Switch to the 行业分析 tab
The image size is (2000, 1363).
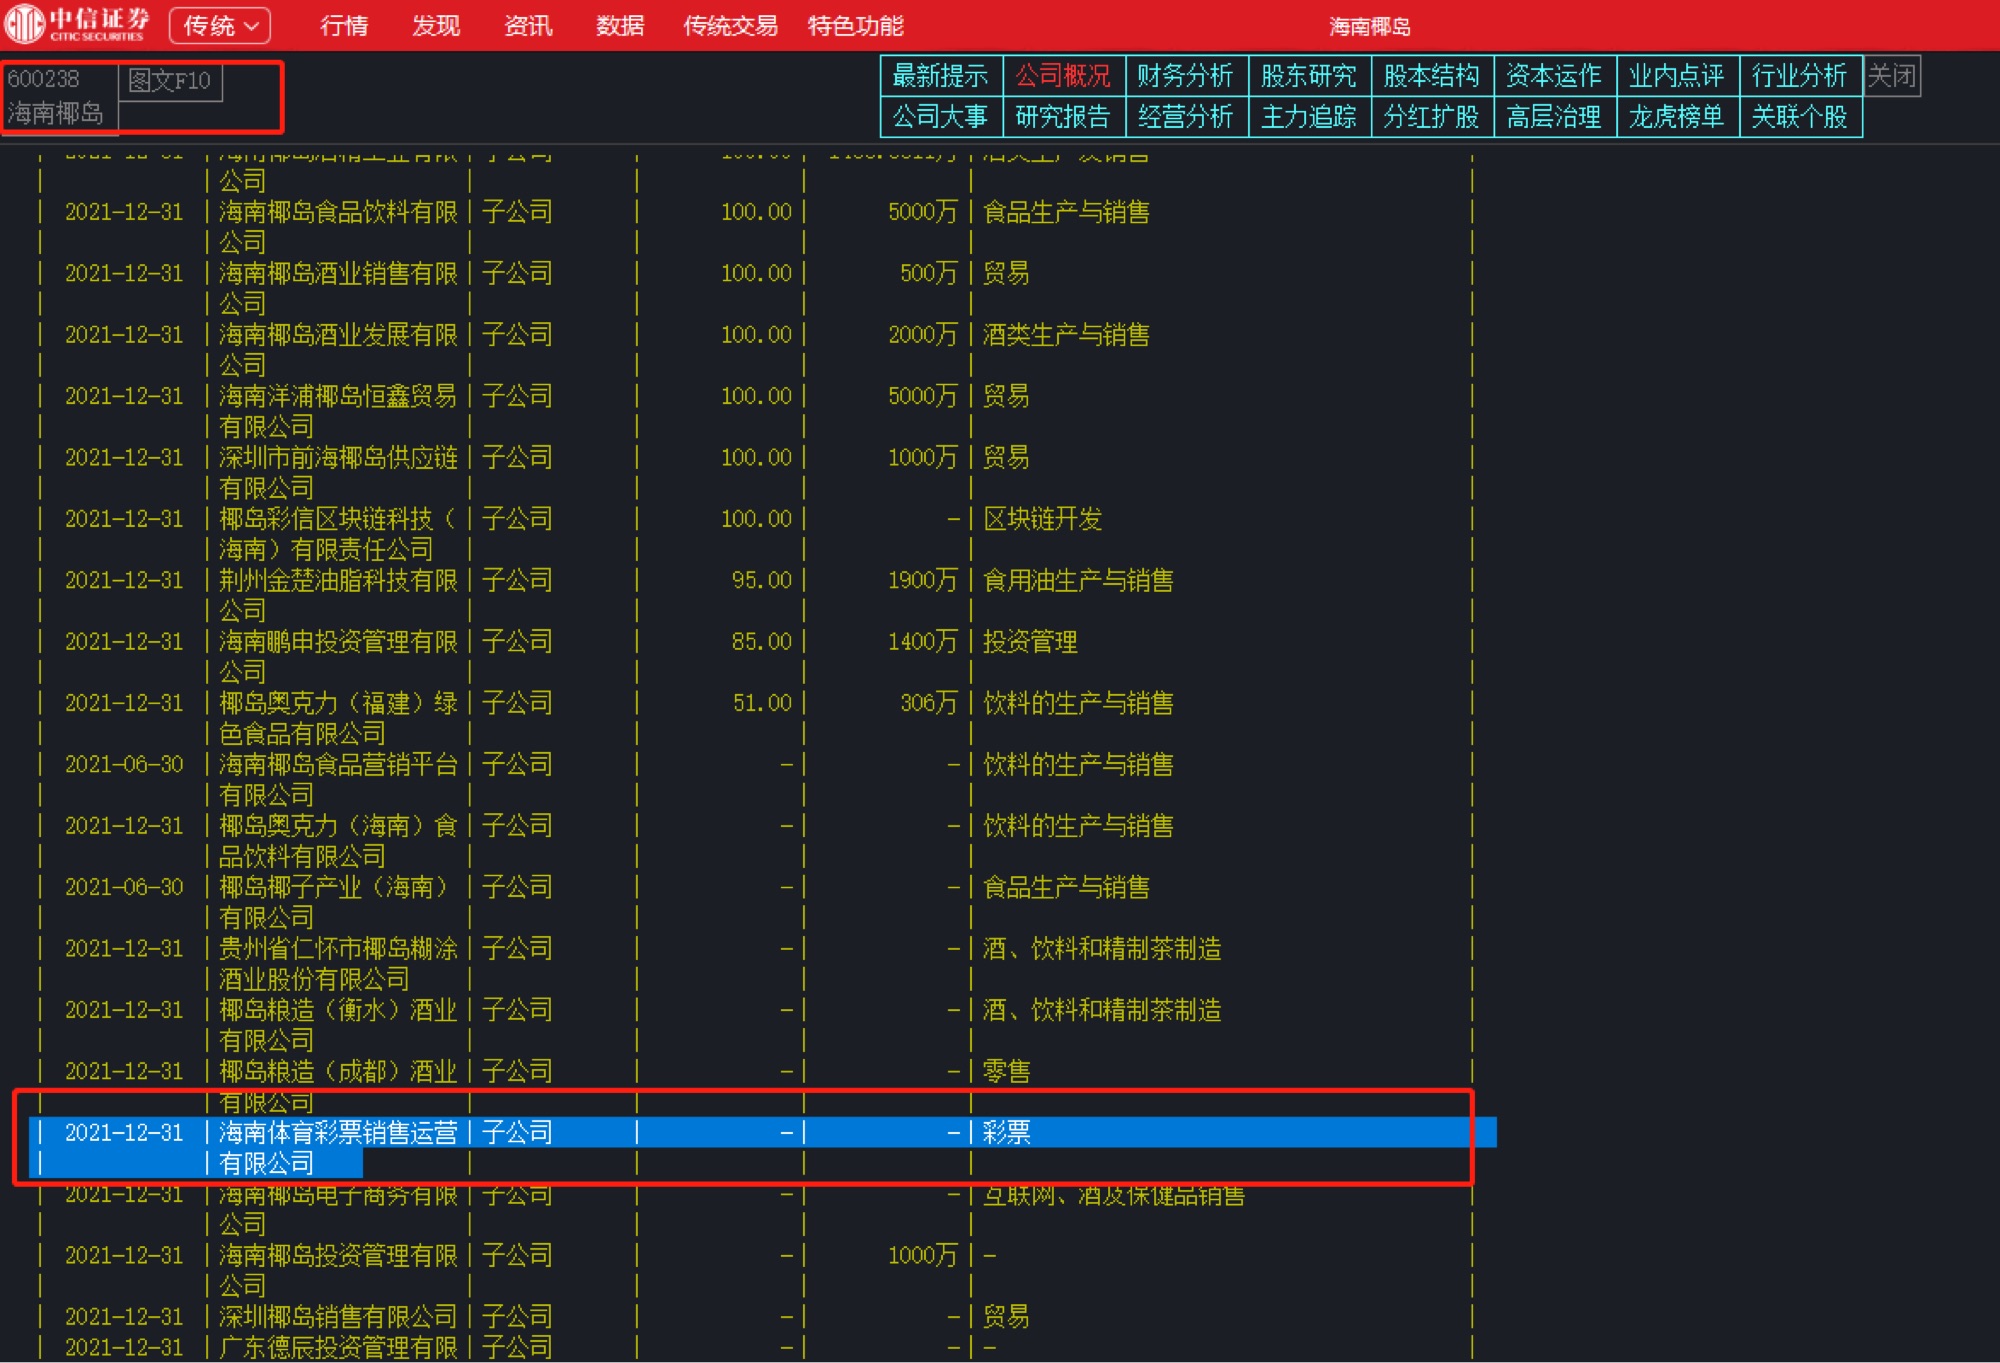(1800, 76)
